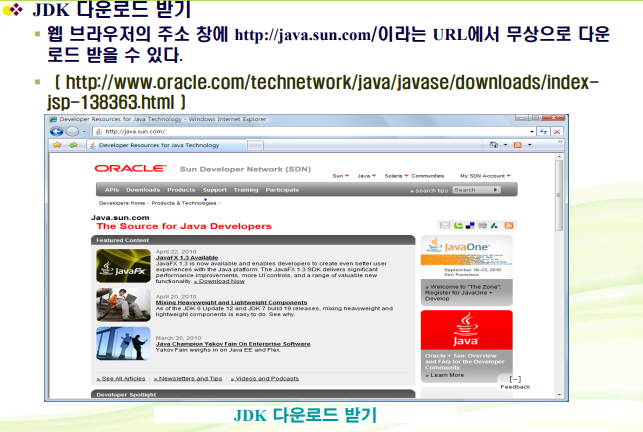Click the command bar overflow chevron

pos(560,142)
